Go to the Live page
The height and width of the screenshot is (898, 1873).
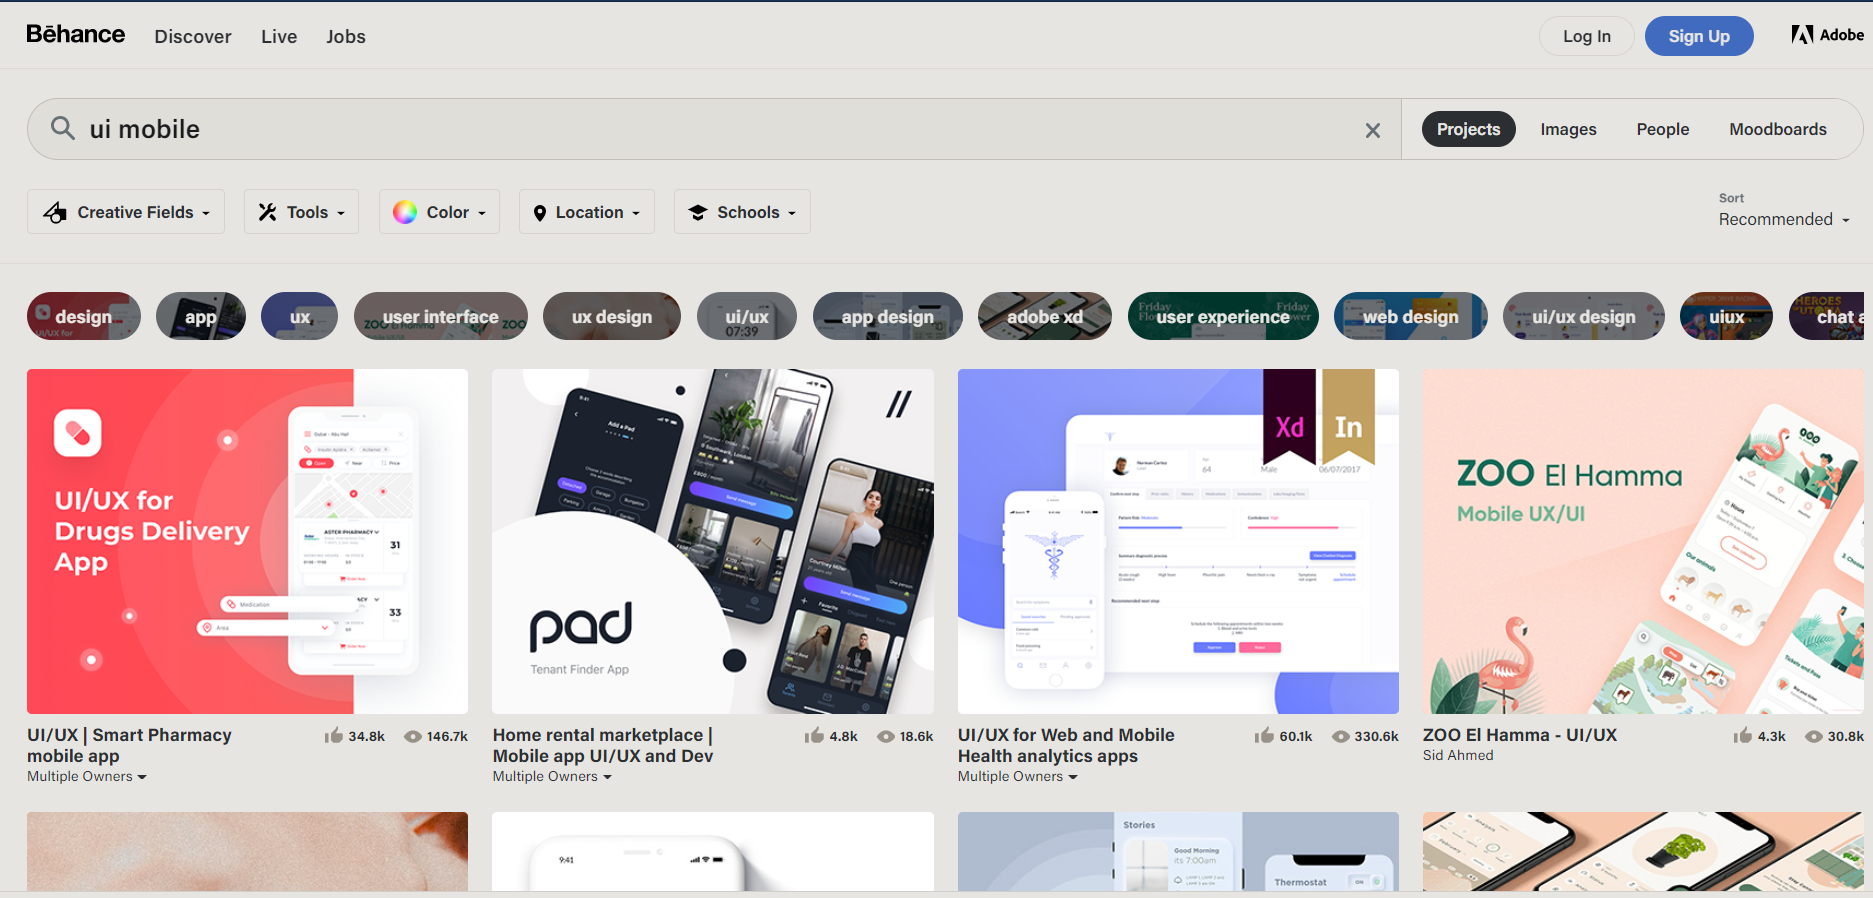(x=279, y=37)
